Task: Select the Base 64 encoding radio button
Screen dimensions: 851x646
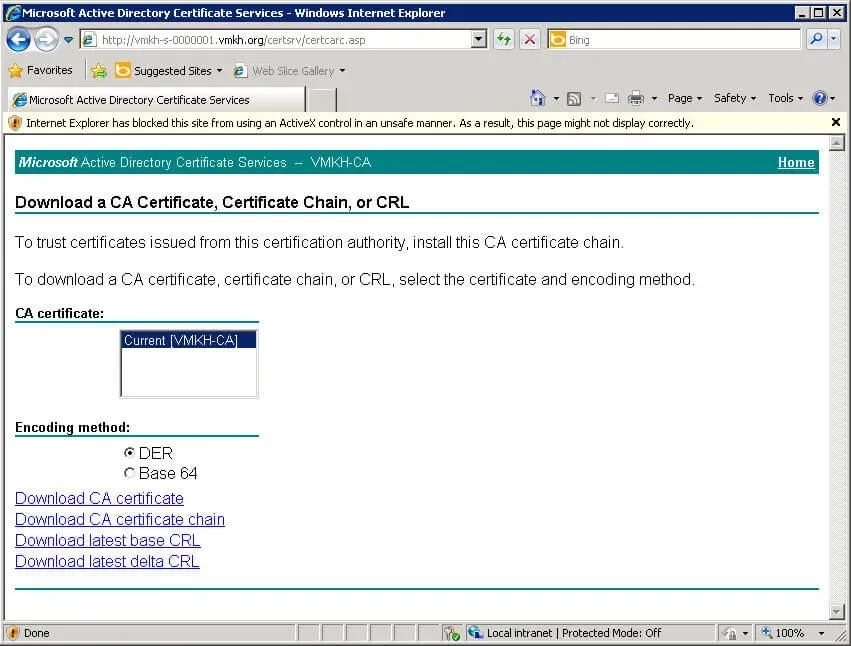Action: coord(129,473)
